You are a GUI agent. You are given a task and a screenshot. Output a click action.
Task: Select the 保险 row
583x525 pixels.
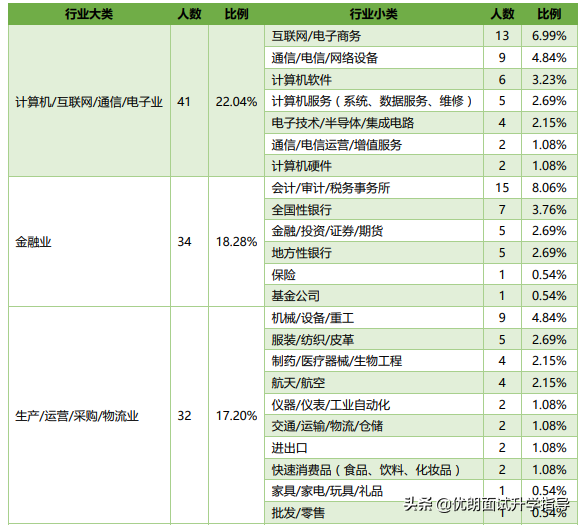click(421, 274)
